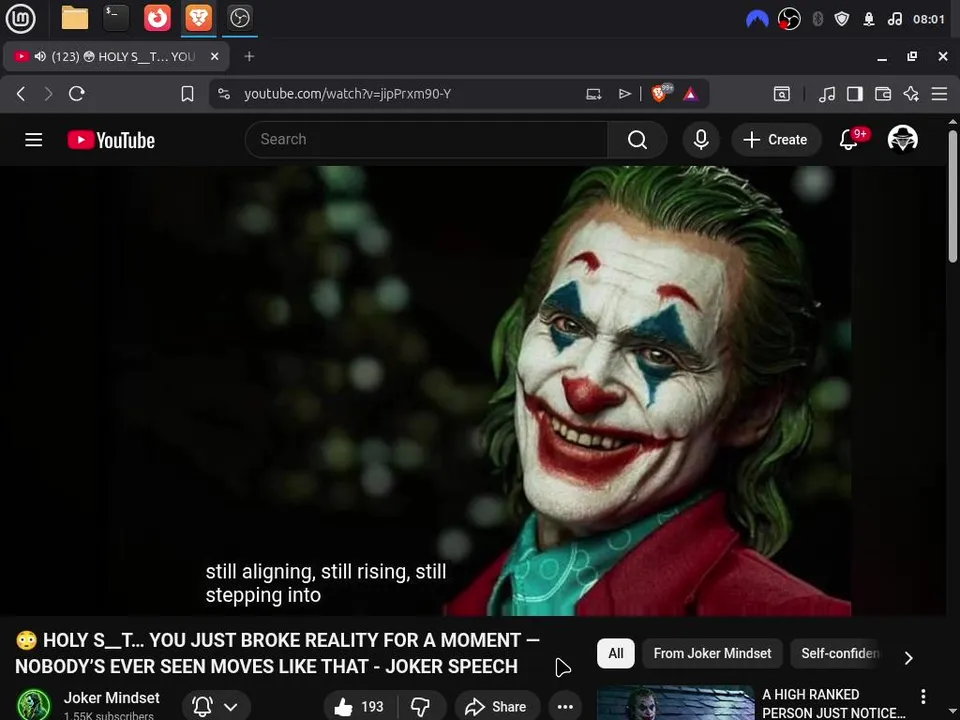Open the Joker Mindset channel avatar
960x720 pixels.
point(34,705)
